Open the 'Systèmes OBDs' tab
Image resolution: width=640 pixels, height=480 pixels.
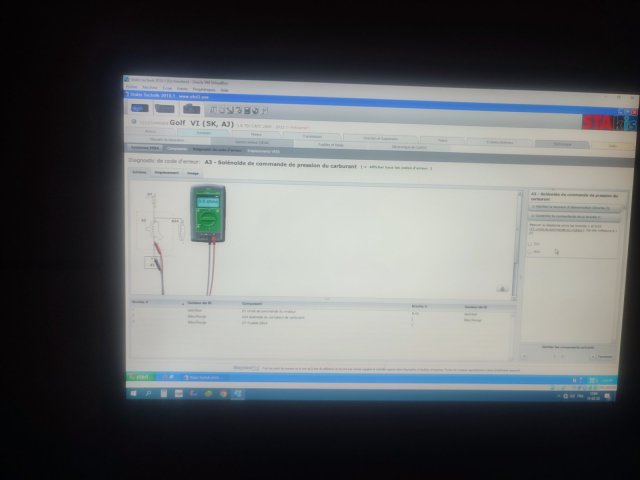(145, 148)
